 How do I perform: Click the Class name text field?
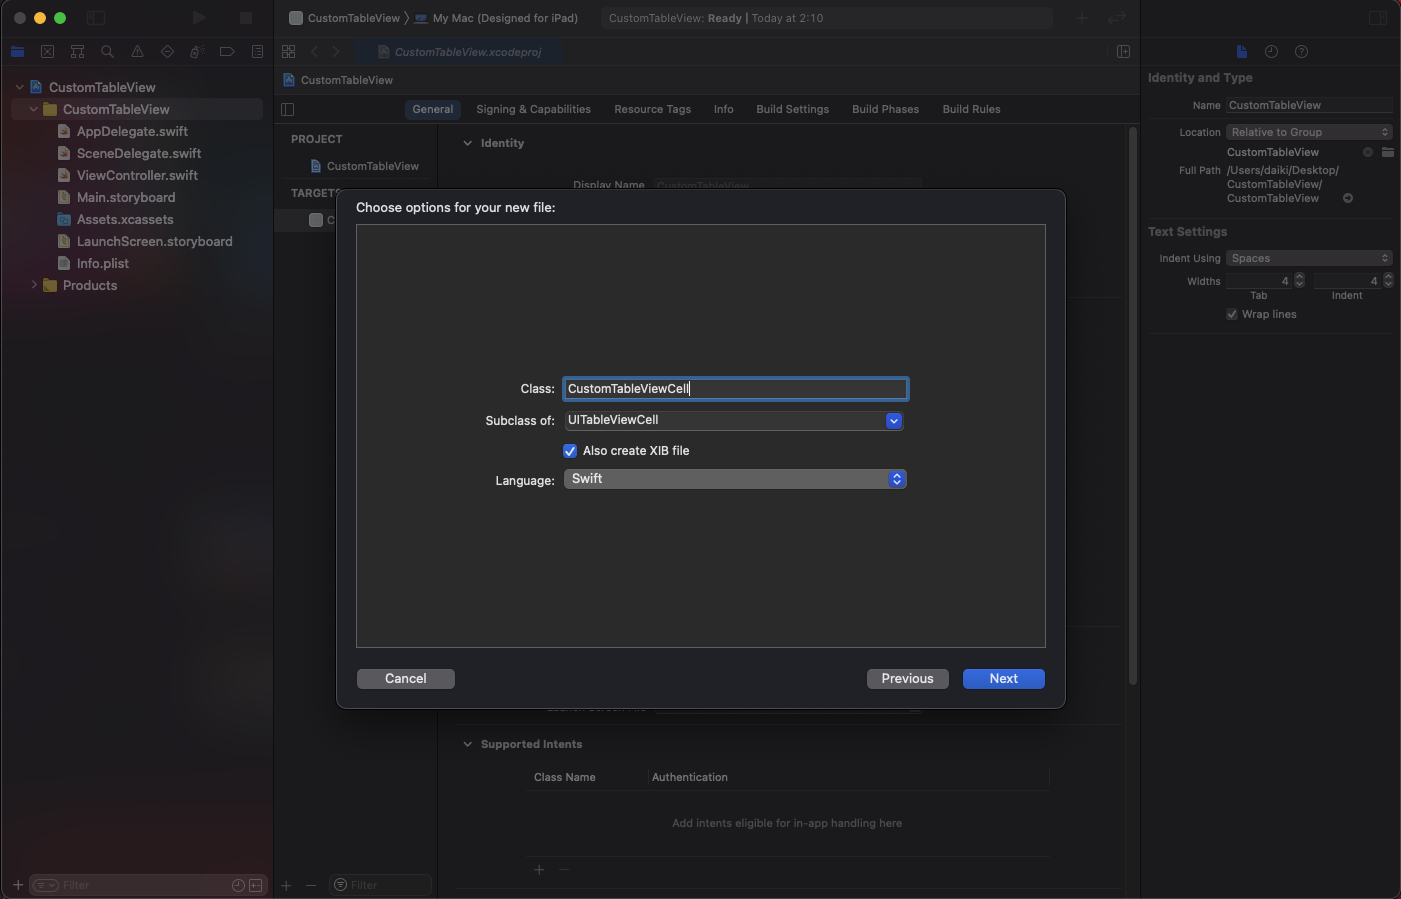736,389
